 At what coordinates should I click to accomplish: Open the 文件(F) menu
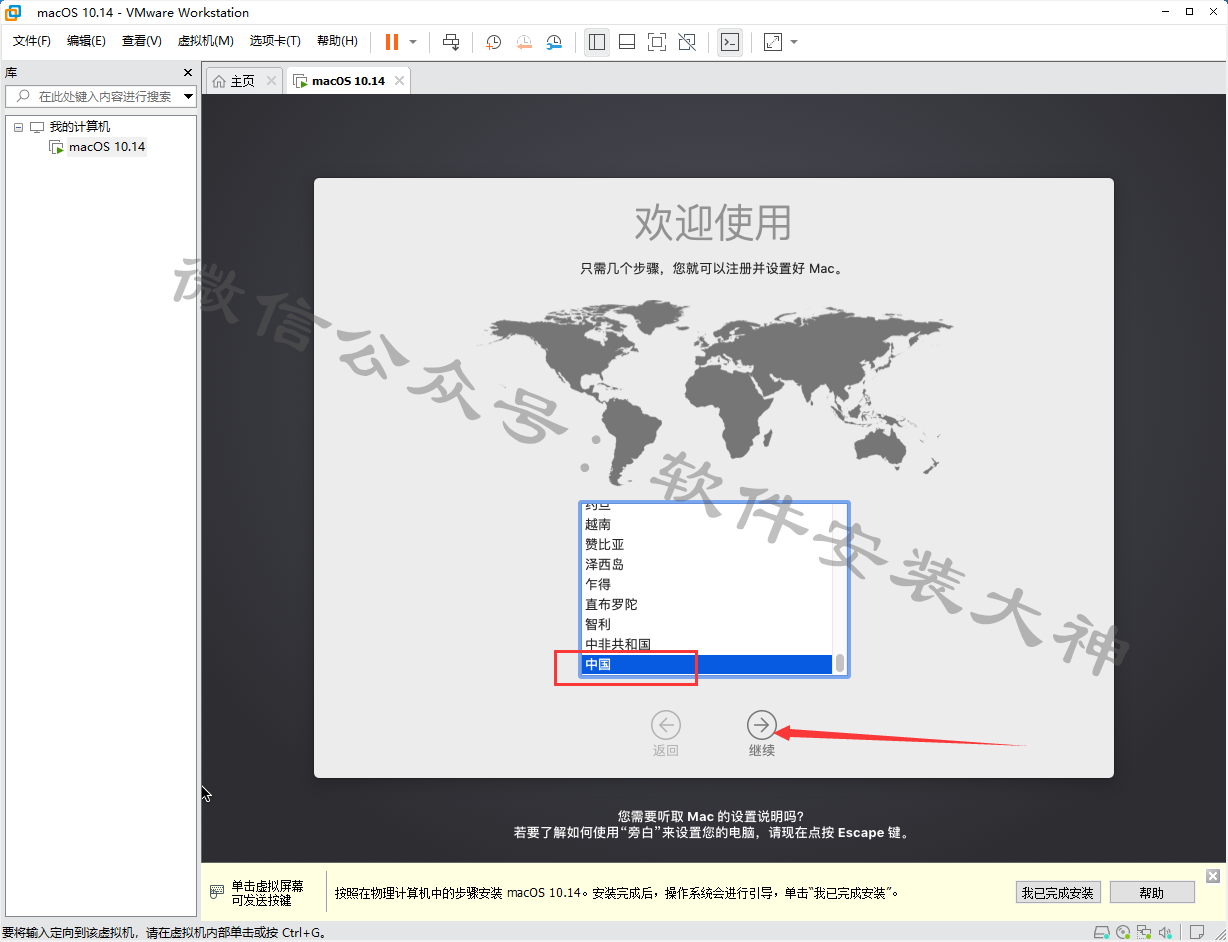32,41
